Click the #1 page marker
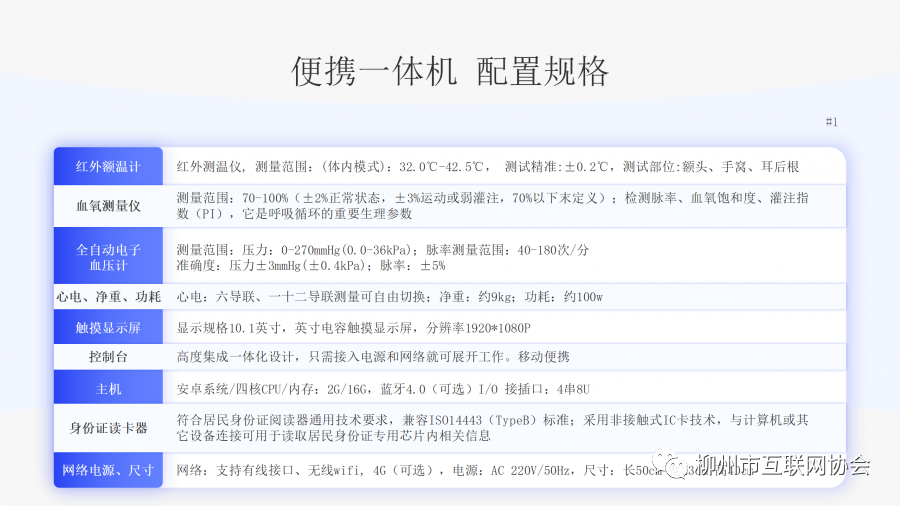 (x=832, y=122)
